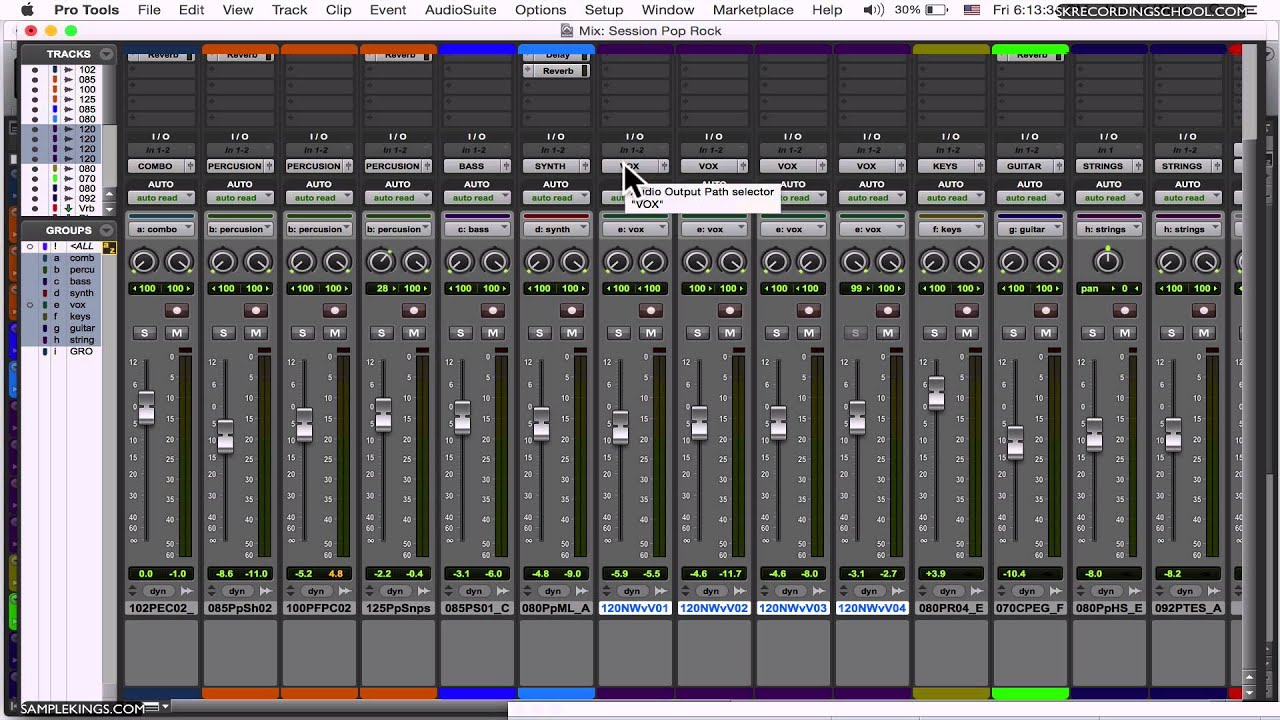Screen dimensions: 1280x720
Task: Click left pan knob of 120NWvV01 track
Action: point(617,262)
